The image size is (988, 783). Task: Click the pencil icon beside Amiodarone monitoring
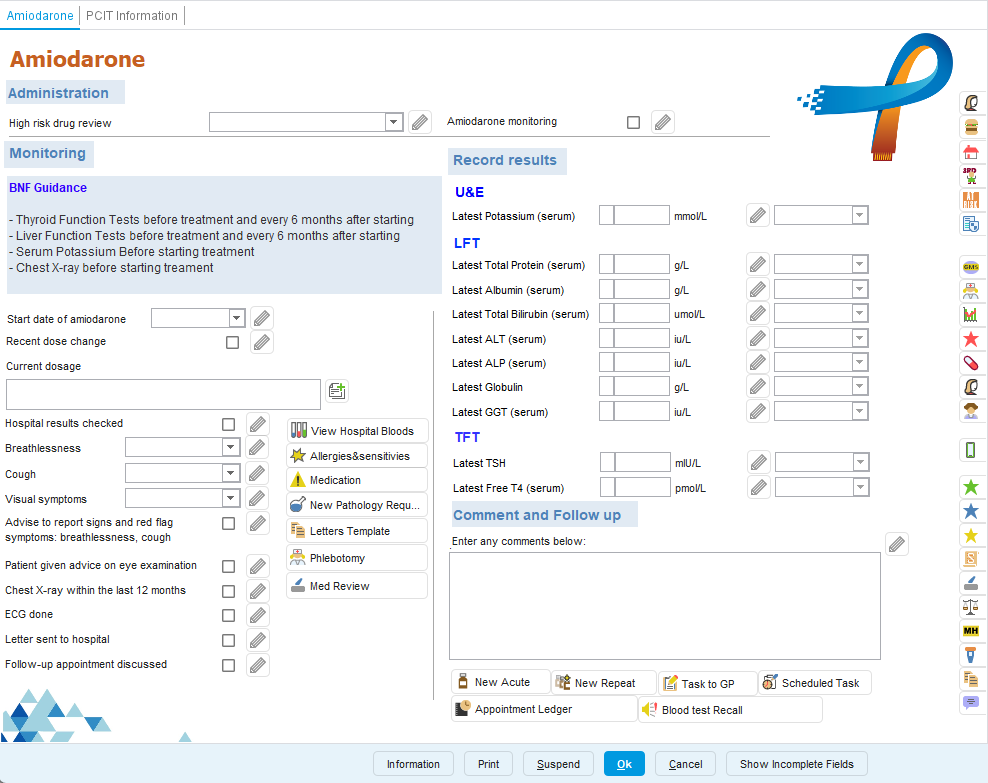coord(662,123)
